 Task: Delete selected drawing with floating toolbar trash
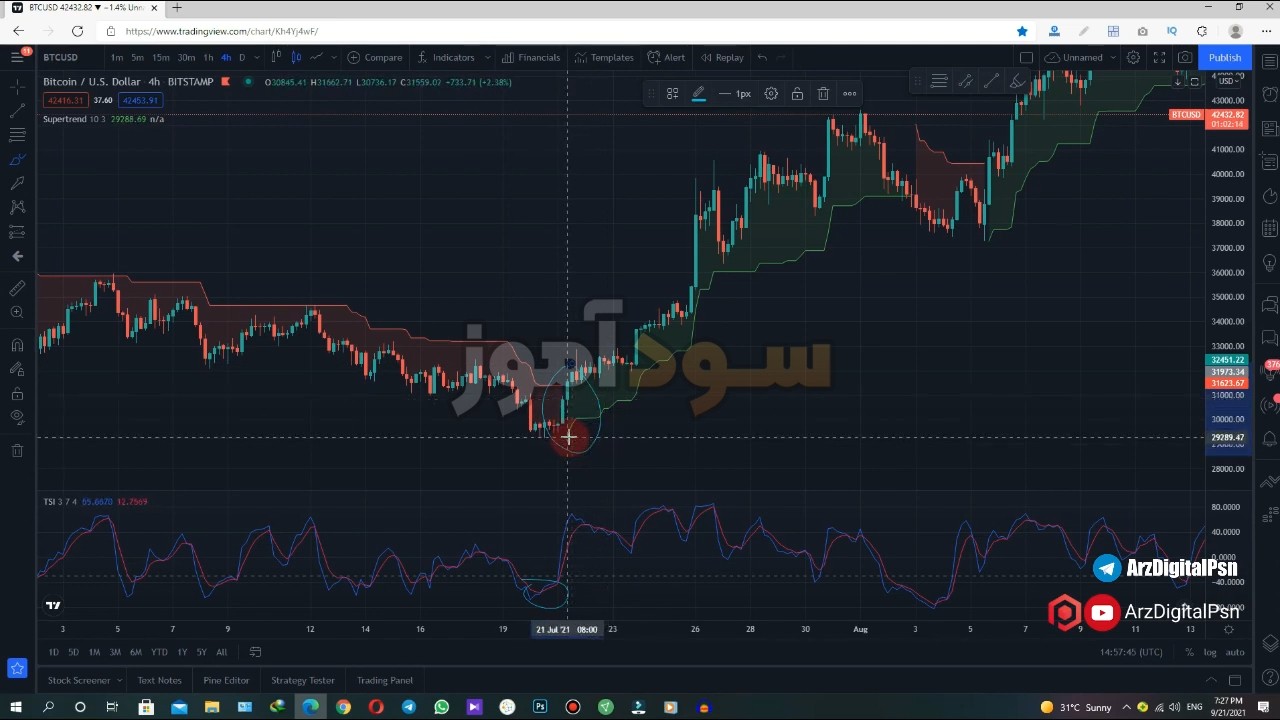click(x=823, y=94)
